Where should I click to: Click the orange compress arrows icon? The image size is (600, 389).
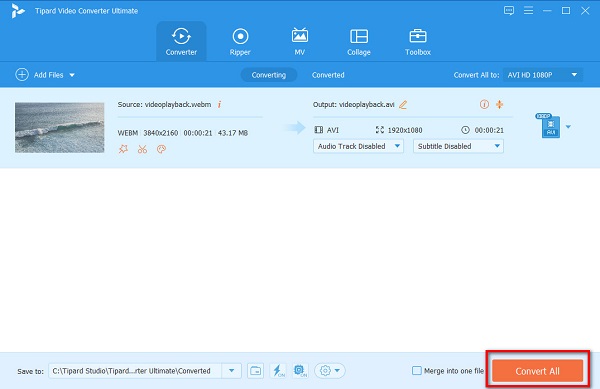pos(499,104)
